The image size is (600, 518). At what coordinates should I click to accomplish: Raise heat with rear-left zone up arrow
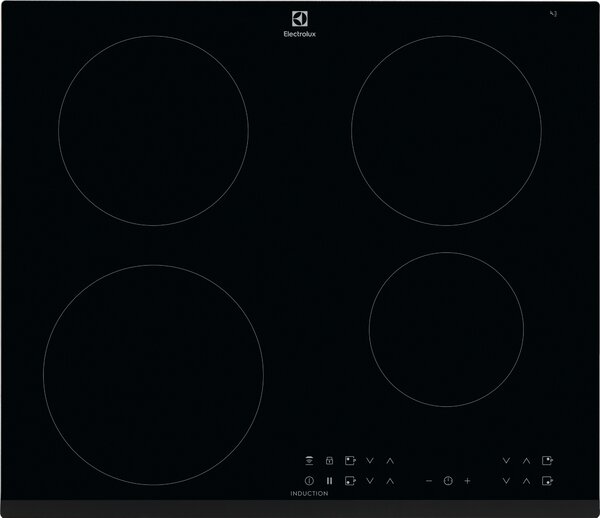click(x=390, y=461)
